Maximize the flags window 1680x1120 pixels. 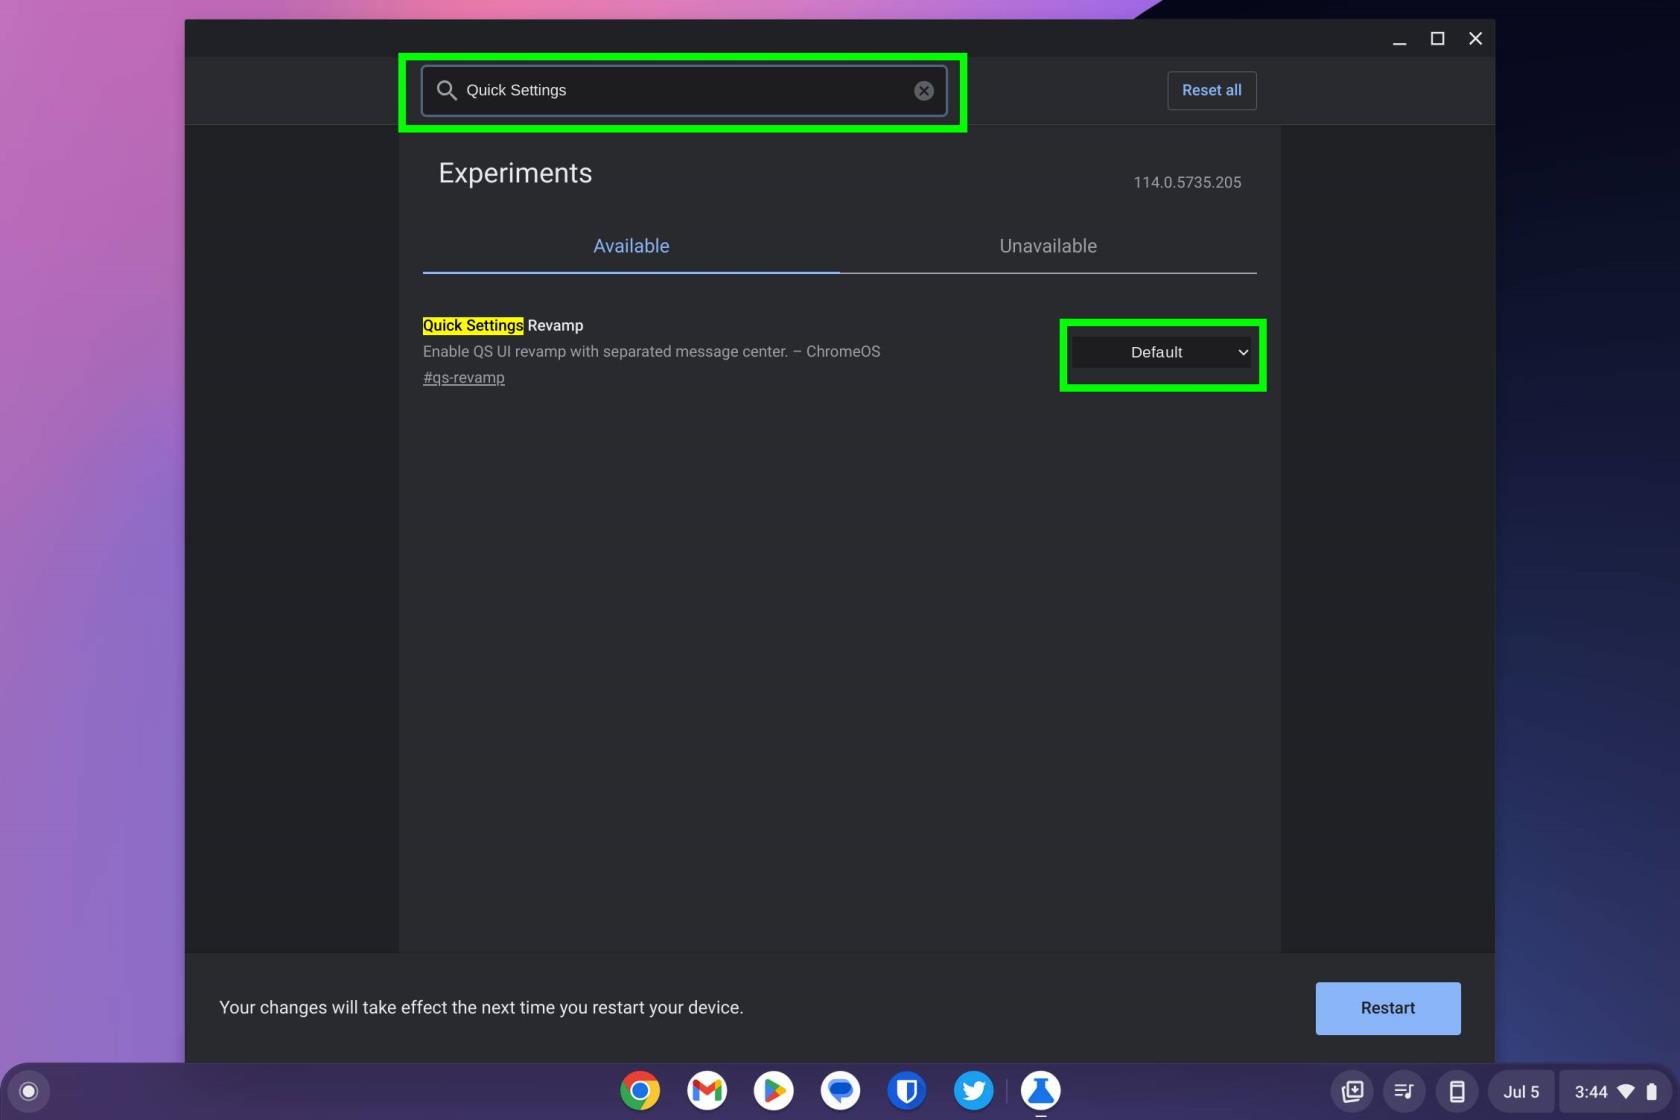[x=1438, y=39]
